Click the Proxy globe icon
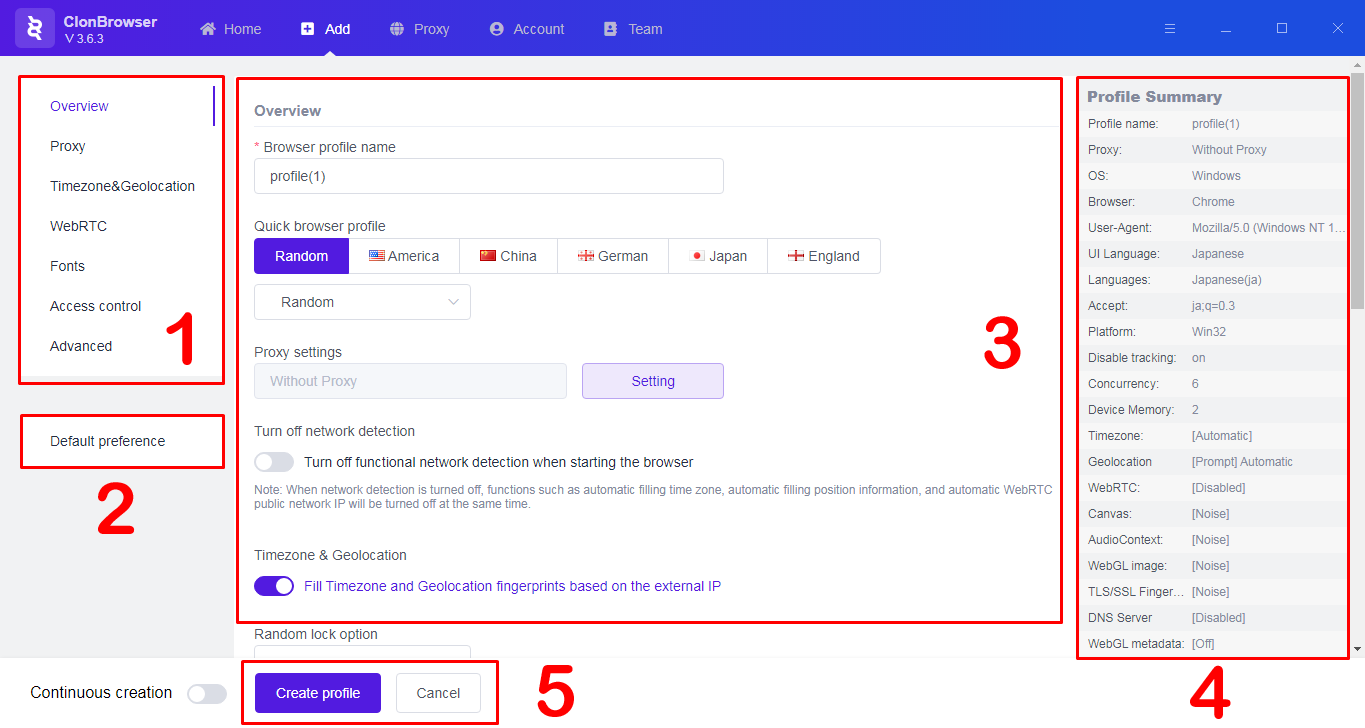Screen dimensions: 1365x728 397,29
